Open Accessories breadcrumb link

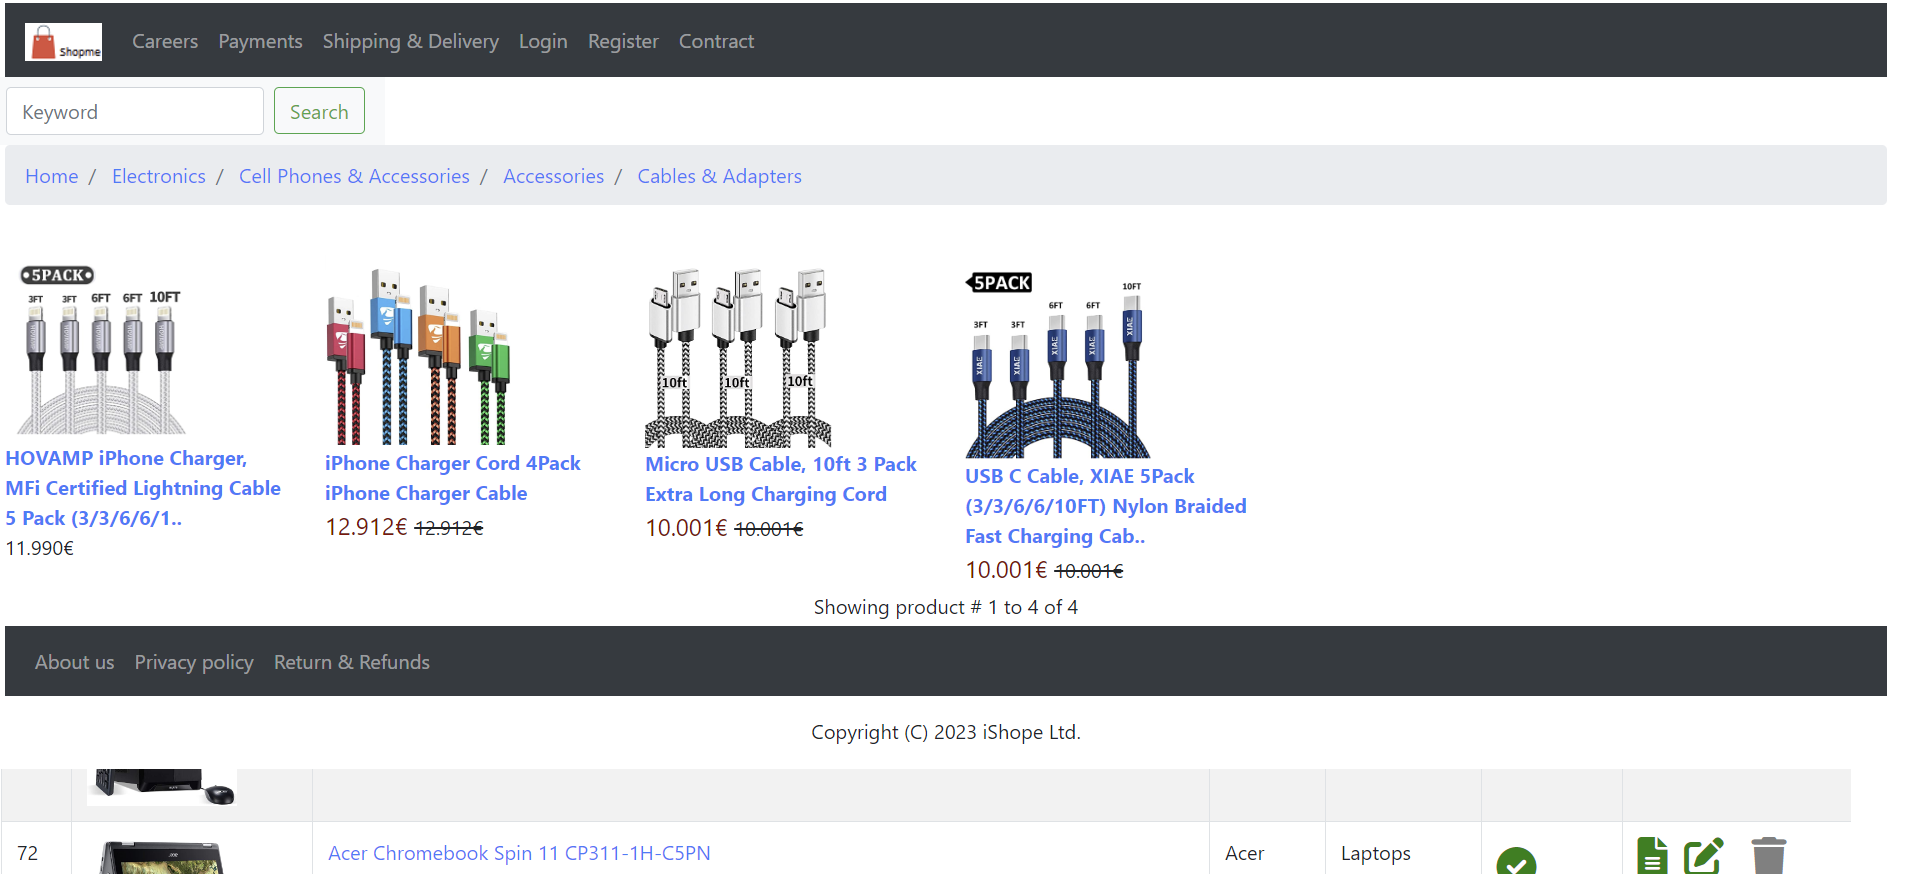click(x=553, y=176)
